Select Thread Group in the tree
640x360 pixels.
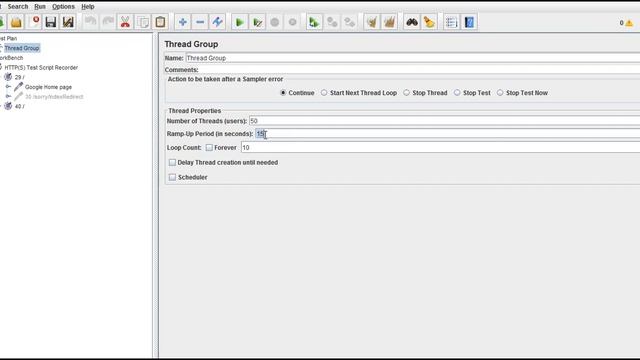click(x=22, y=48)
